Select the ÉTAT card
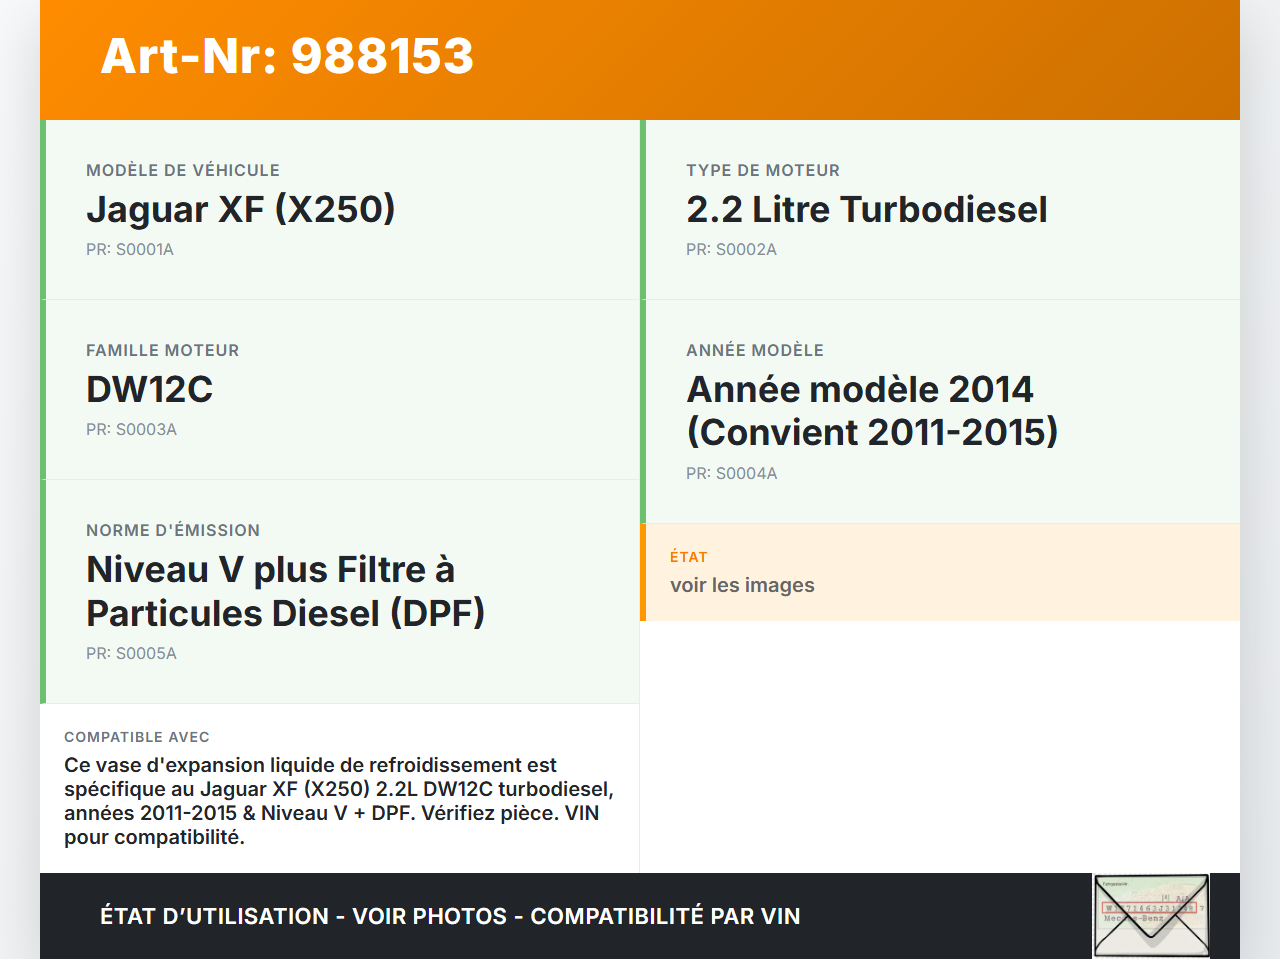The width and height of the screenshot is (1280, 959). (940, 571)
